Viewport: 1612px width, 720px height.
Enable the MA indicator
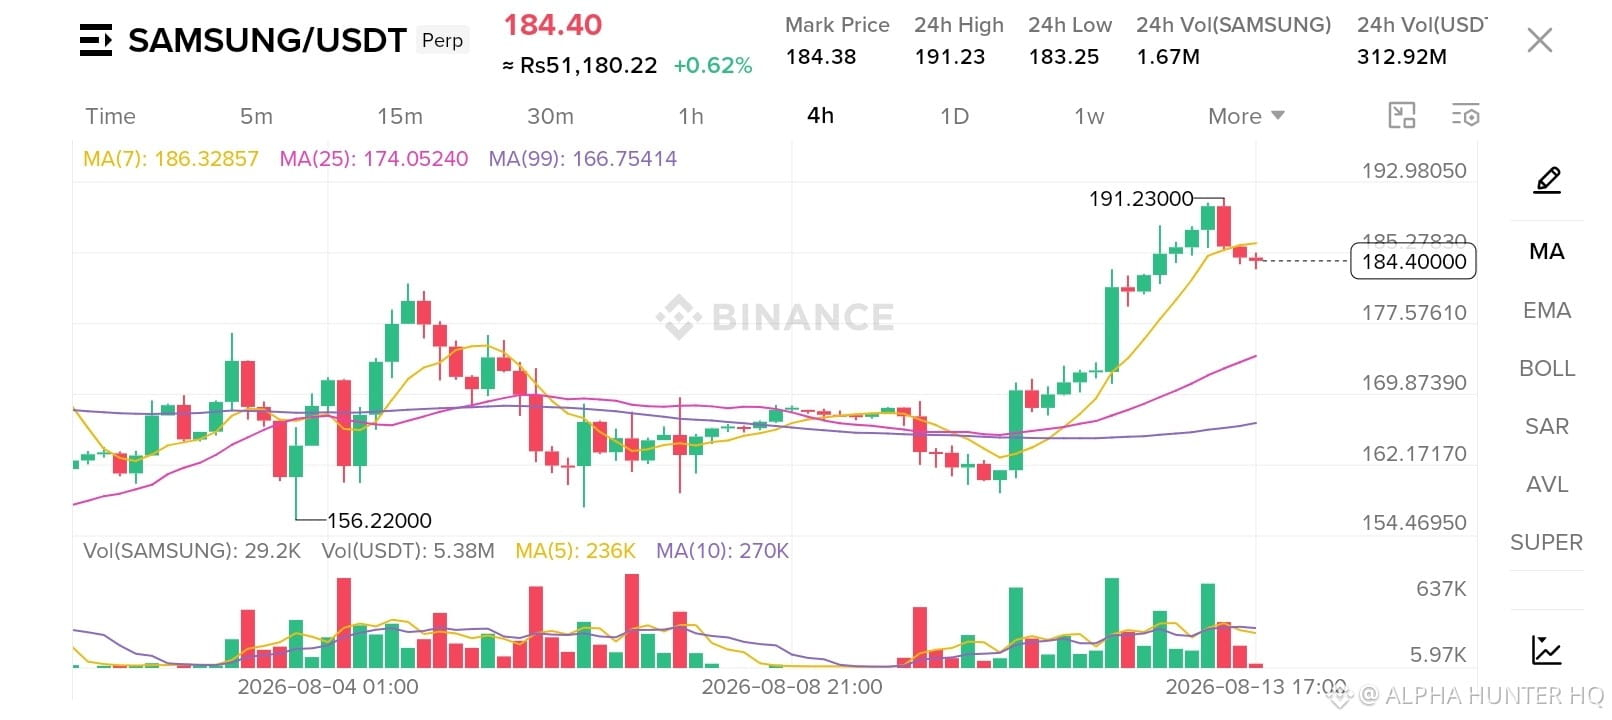point(1547,252)
